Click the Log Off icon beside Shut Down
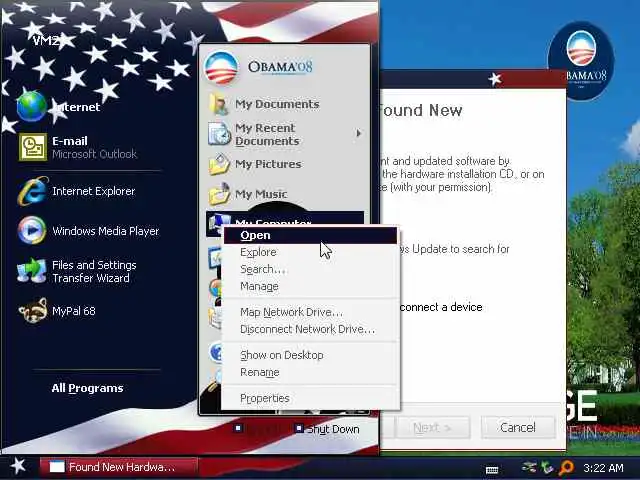 click(x=238, y=428)
